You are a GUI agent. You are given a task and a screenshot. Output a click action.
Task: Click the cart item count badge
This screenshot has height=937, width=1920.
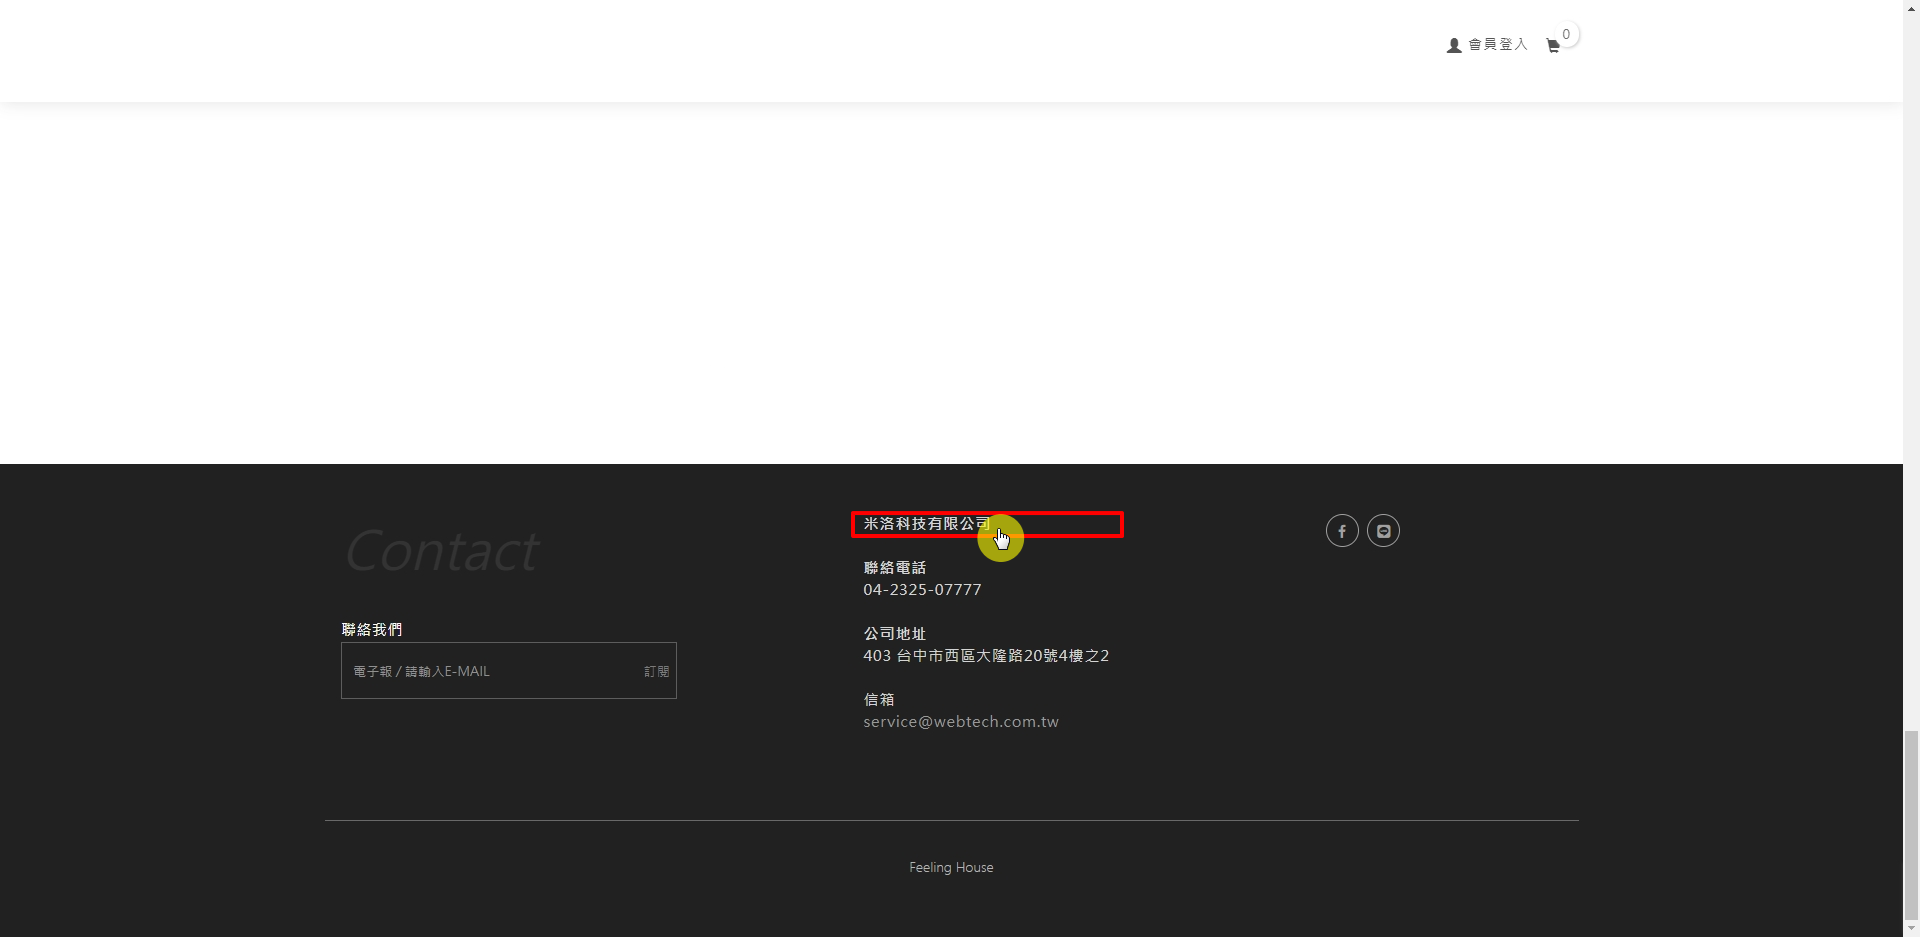(x=1566, y=35)
